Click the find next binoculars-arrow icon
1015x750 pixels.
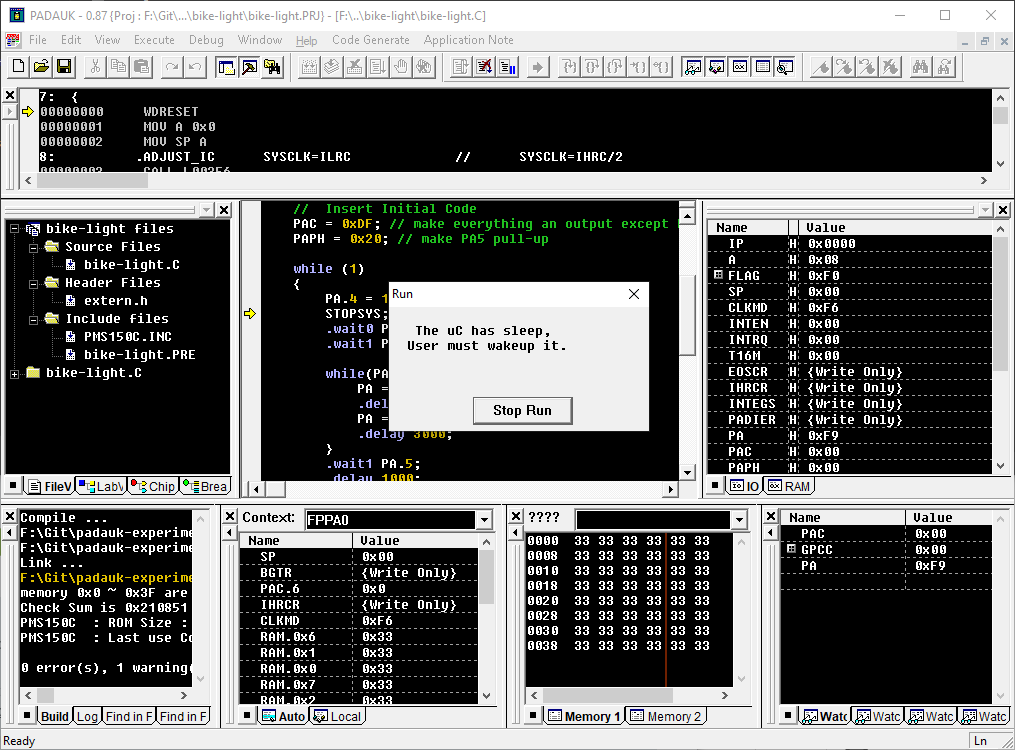coord(944,67)
